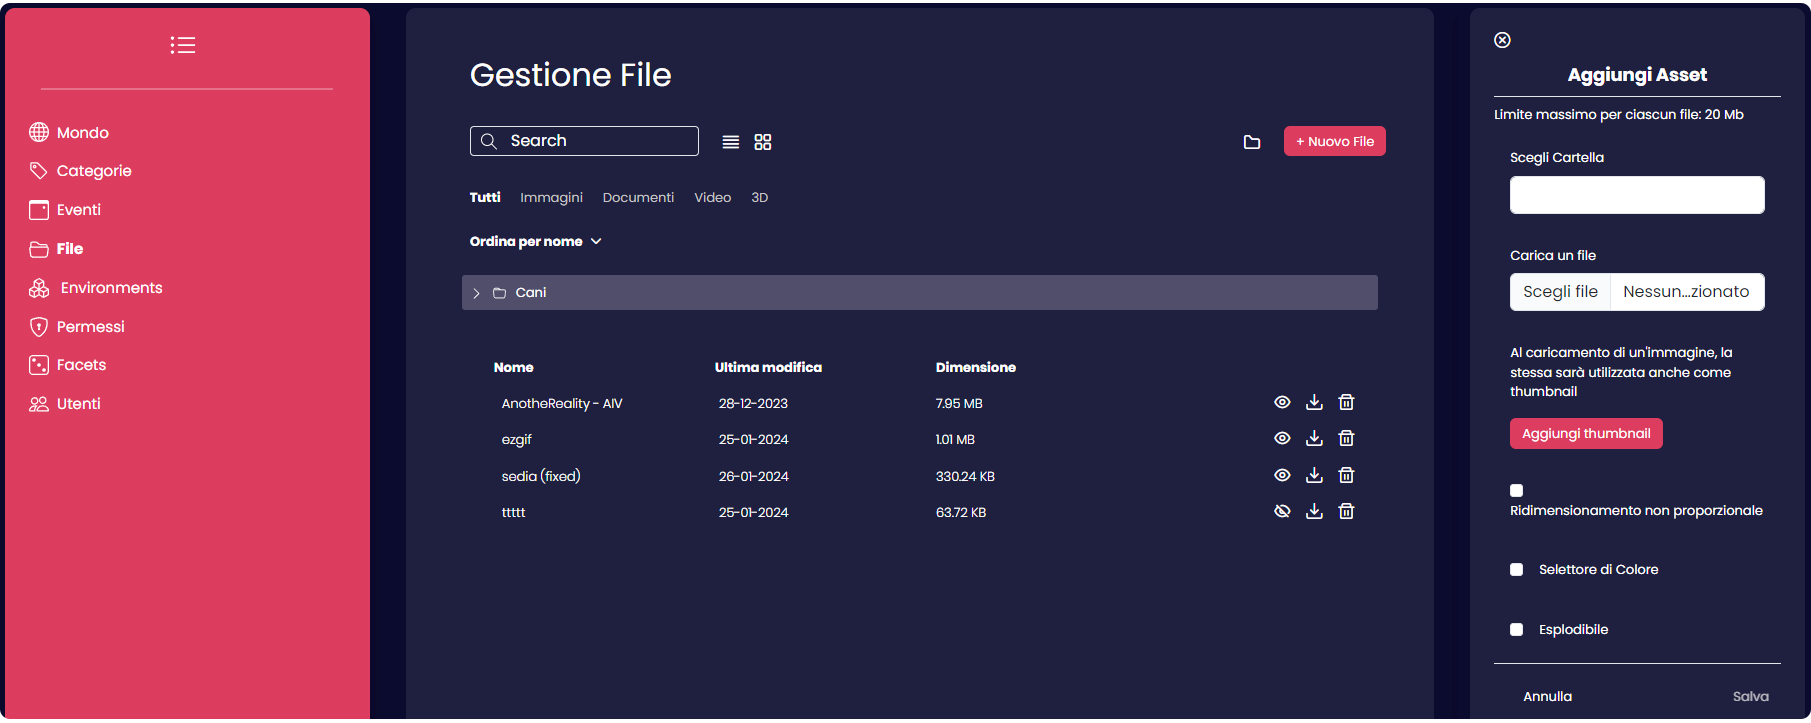Open Environments in the sidebar
Viewport: 1811px width, 723px height.
(110, 288)
